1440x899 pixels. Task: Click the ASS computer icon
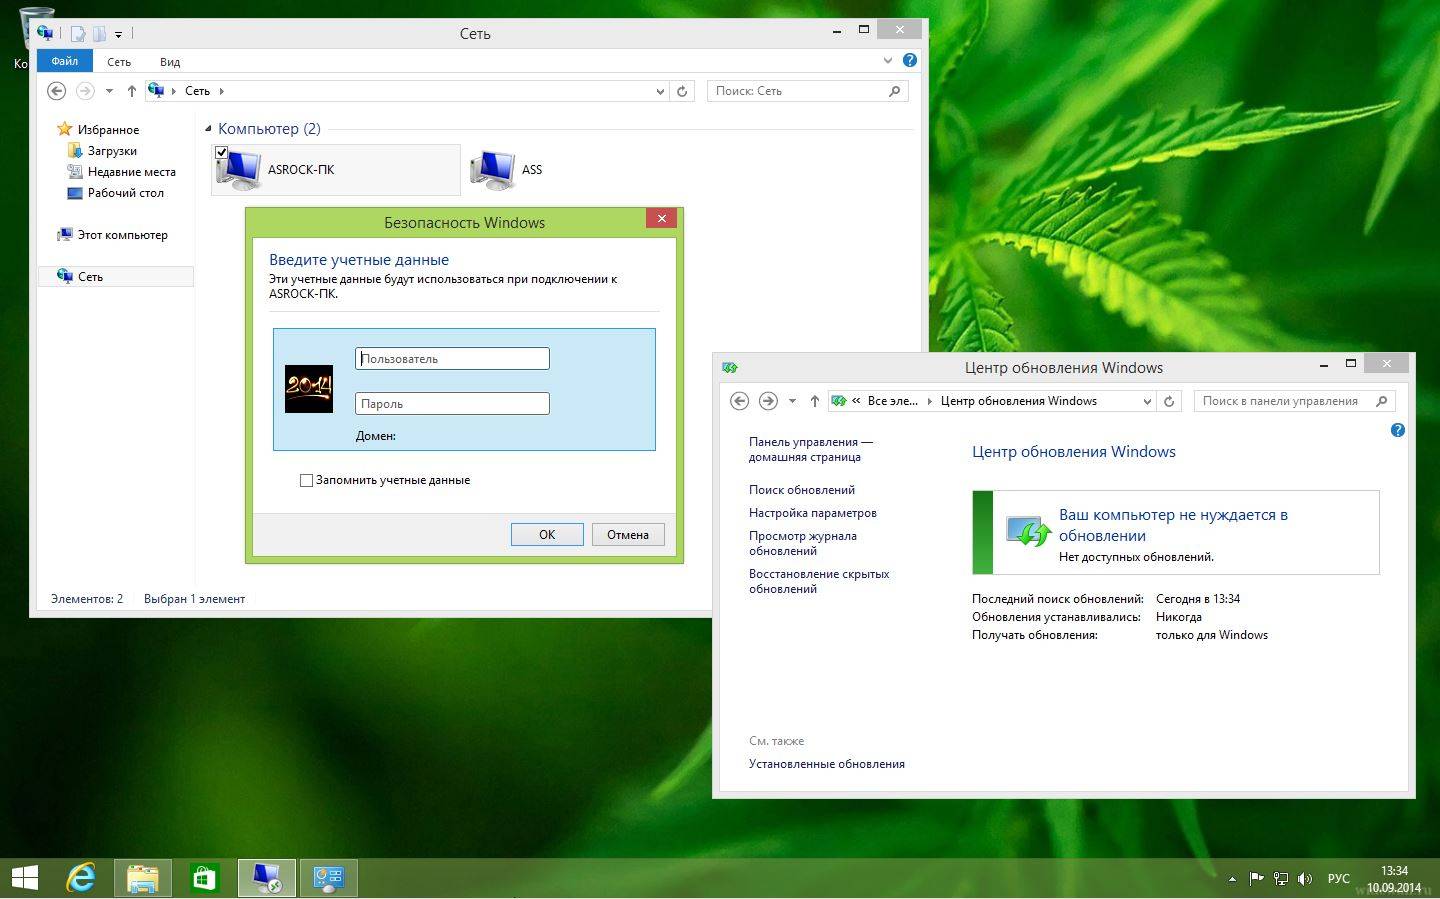[492, 170]
